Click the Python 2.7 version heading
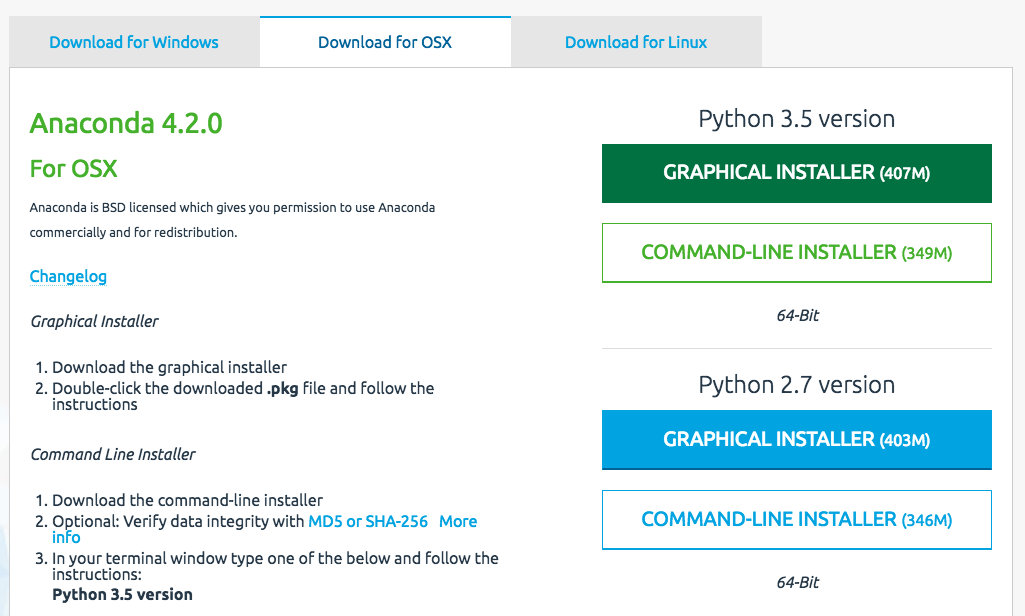Screen dimensions: 1025x616 pos(797,385)
